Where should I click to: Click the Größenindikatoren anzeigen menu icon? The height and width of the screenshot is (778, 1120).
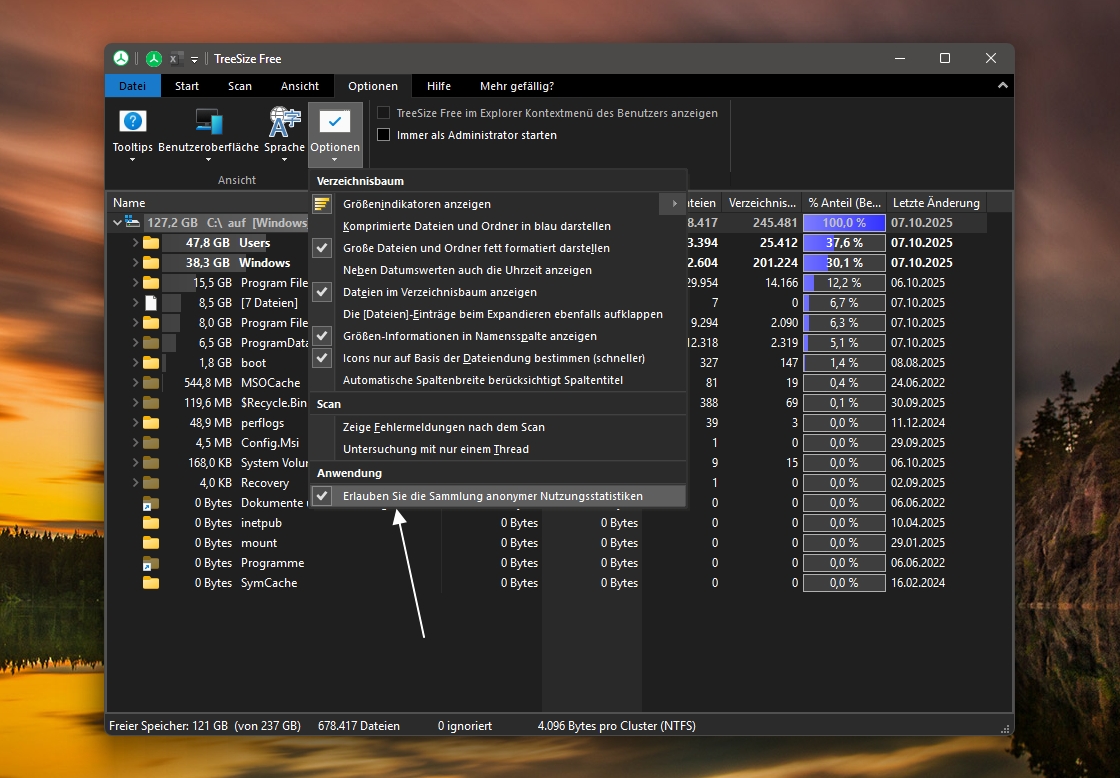click(x=322, y=204)
